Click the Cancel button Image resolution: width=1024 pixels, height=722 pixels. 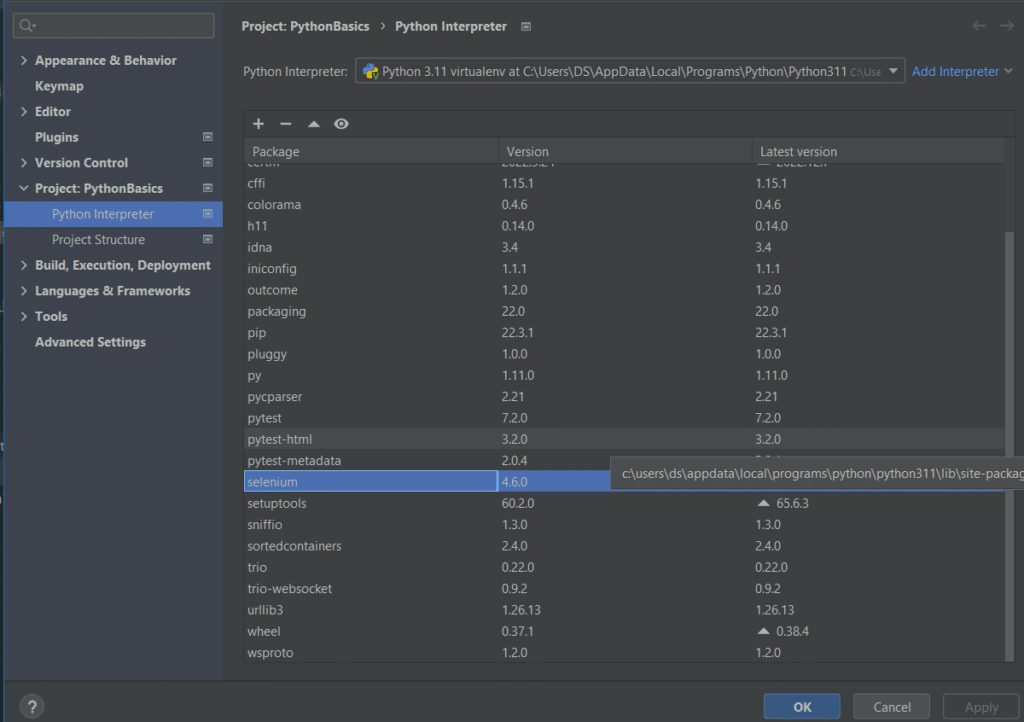point(892,707)
